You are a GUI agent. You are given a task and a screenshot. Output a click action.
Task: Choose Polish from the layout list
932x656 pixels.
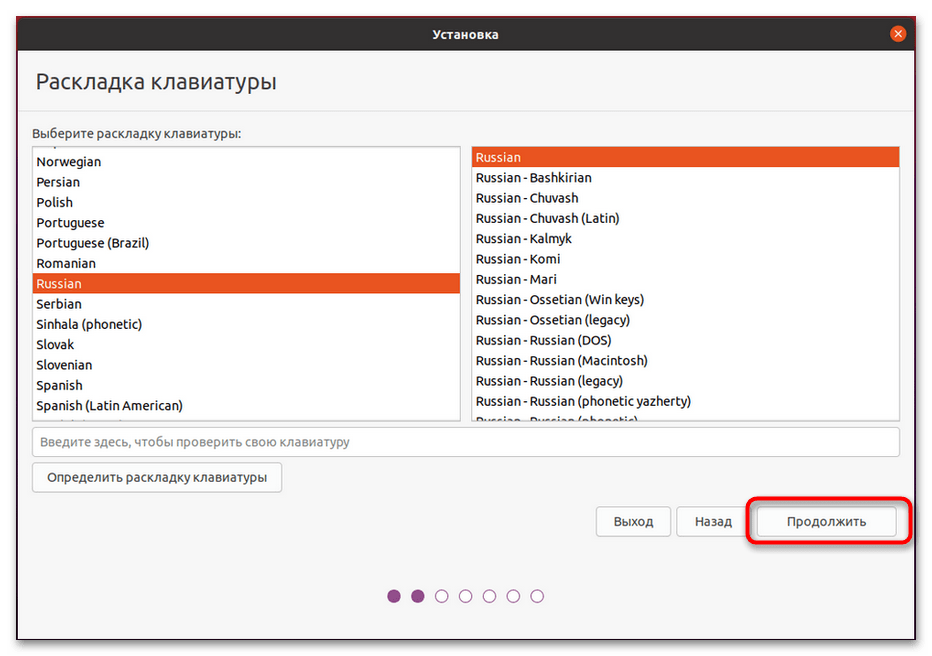tap(55, 202)
